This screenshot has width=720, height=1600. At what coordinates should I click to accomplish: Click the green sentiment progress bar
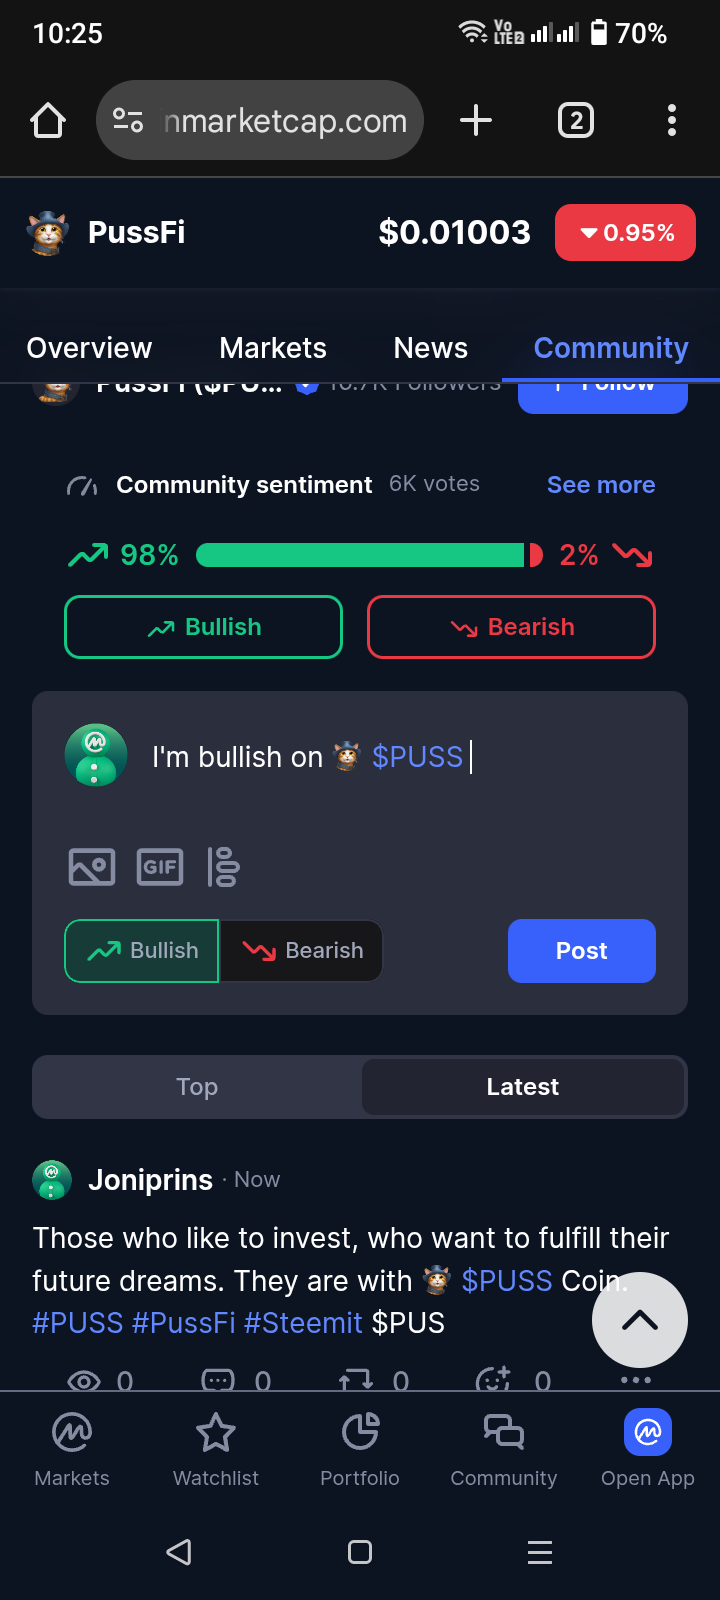[360, 555]
